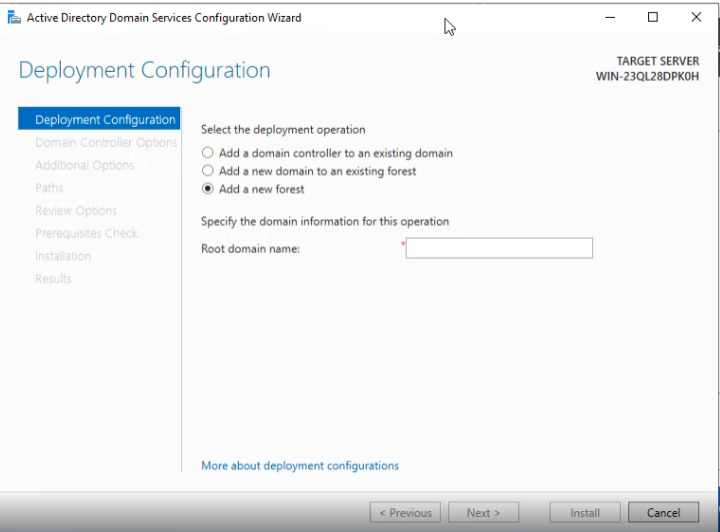Click the Specify the domain information text
Screen dimensions: 720x532
click(x=325, y=222)
